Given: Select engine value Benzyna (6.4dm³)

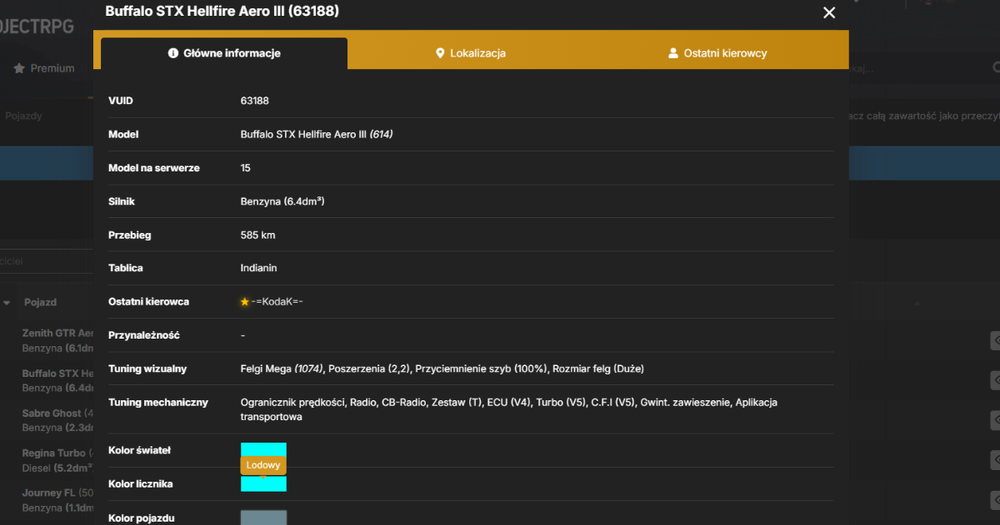Looking at the screenshot, I should [x=283, y=201].
